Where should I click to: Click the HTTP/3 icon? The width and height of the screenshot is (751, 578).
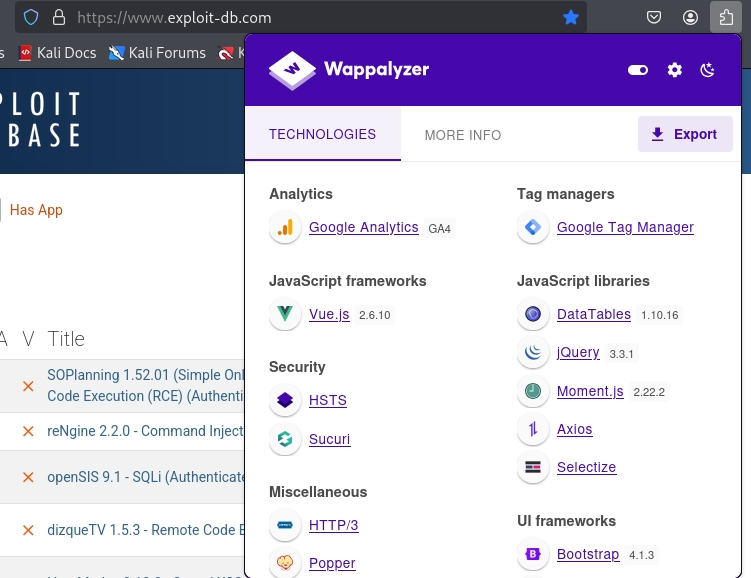[285, 525]
